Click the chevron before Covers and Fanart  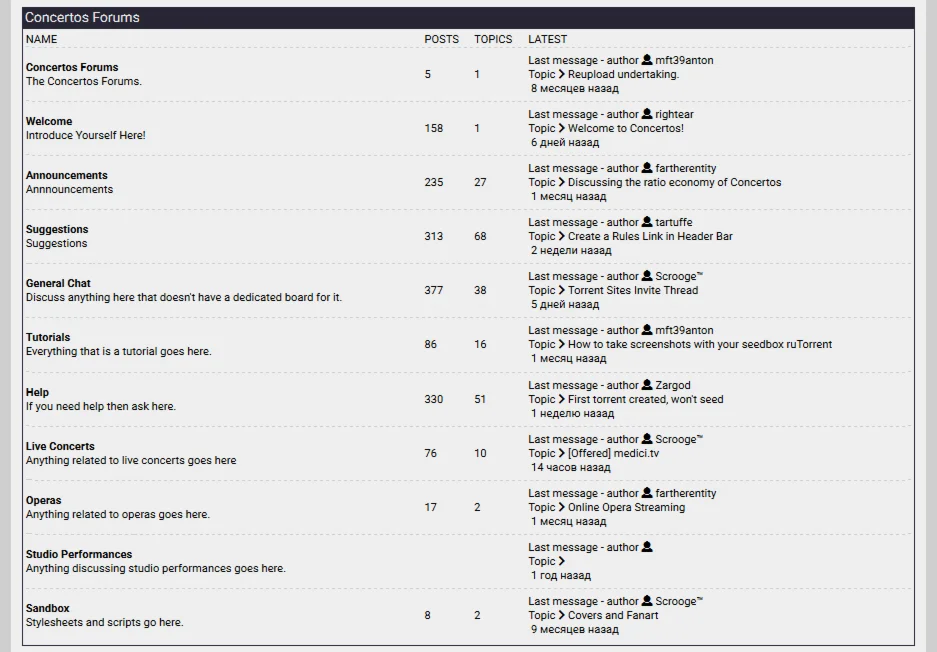coord(562,615)
